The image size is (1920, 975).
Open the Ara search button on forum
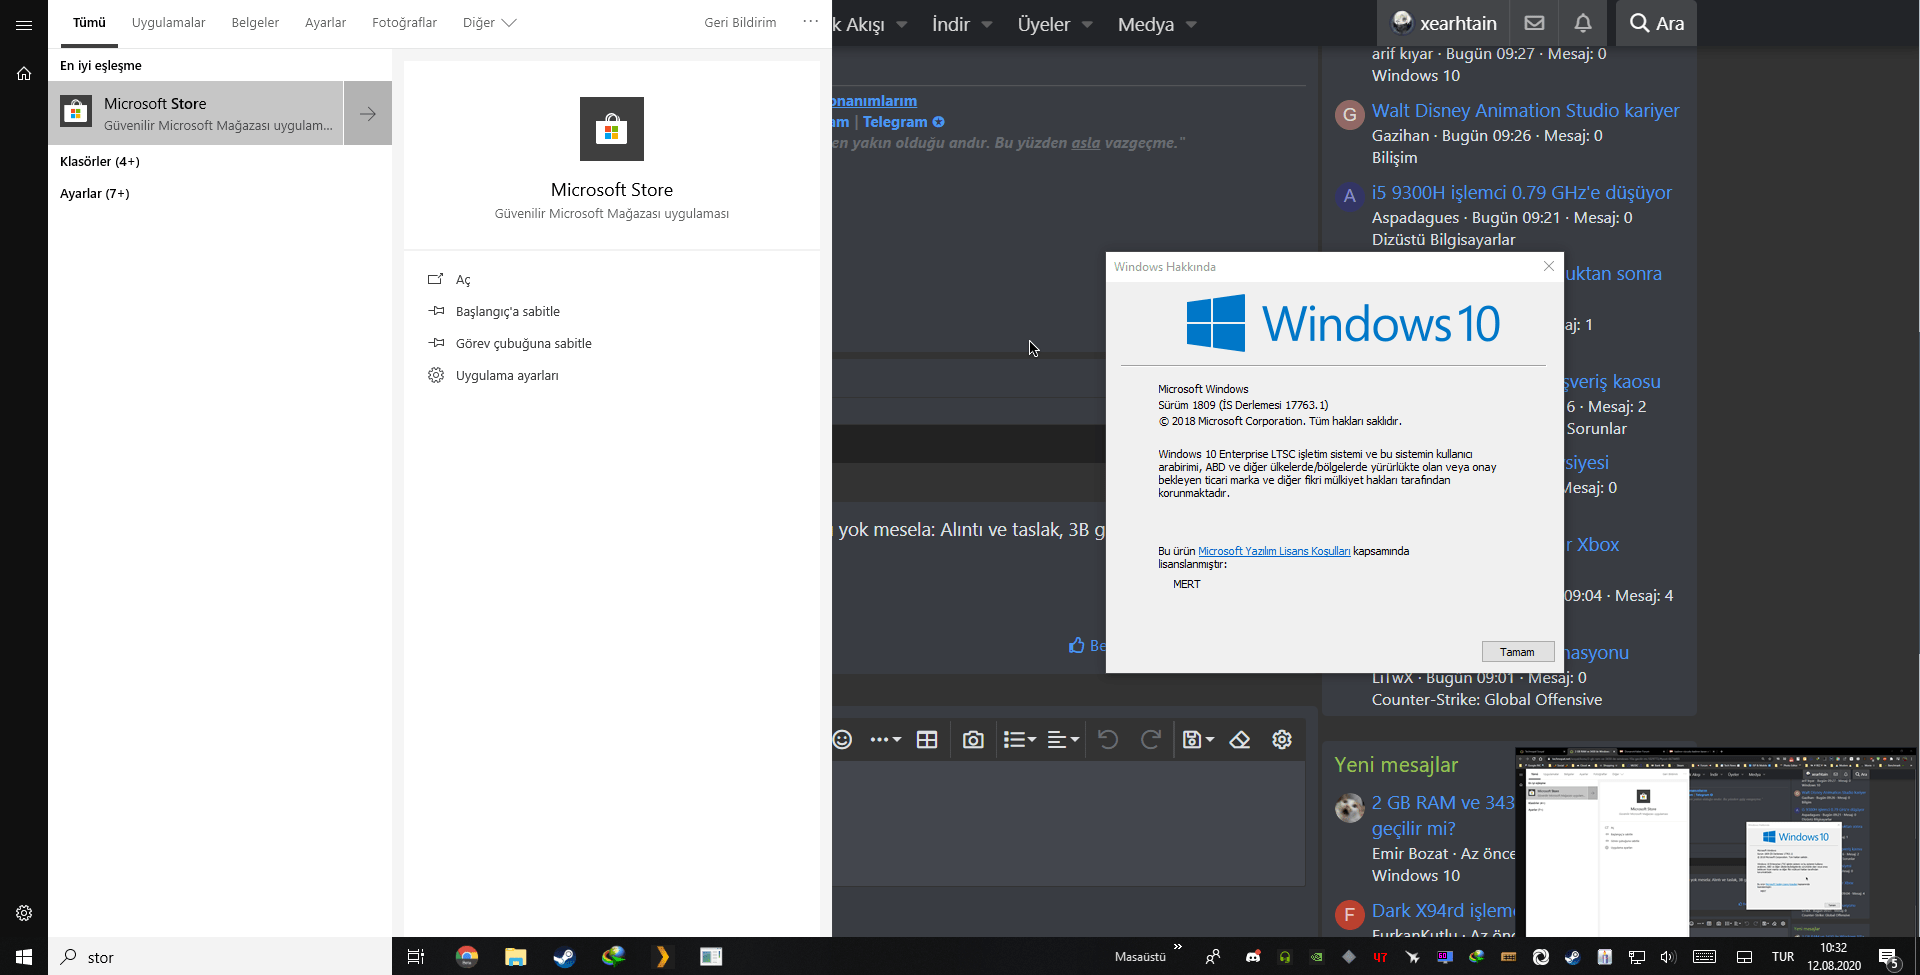(1656, 23)
